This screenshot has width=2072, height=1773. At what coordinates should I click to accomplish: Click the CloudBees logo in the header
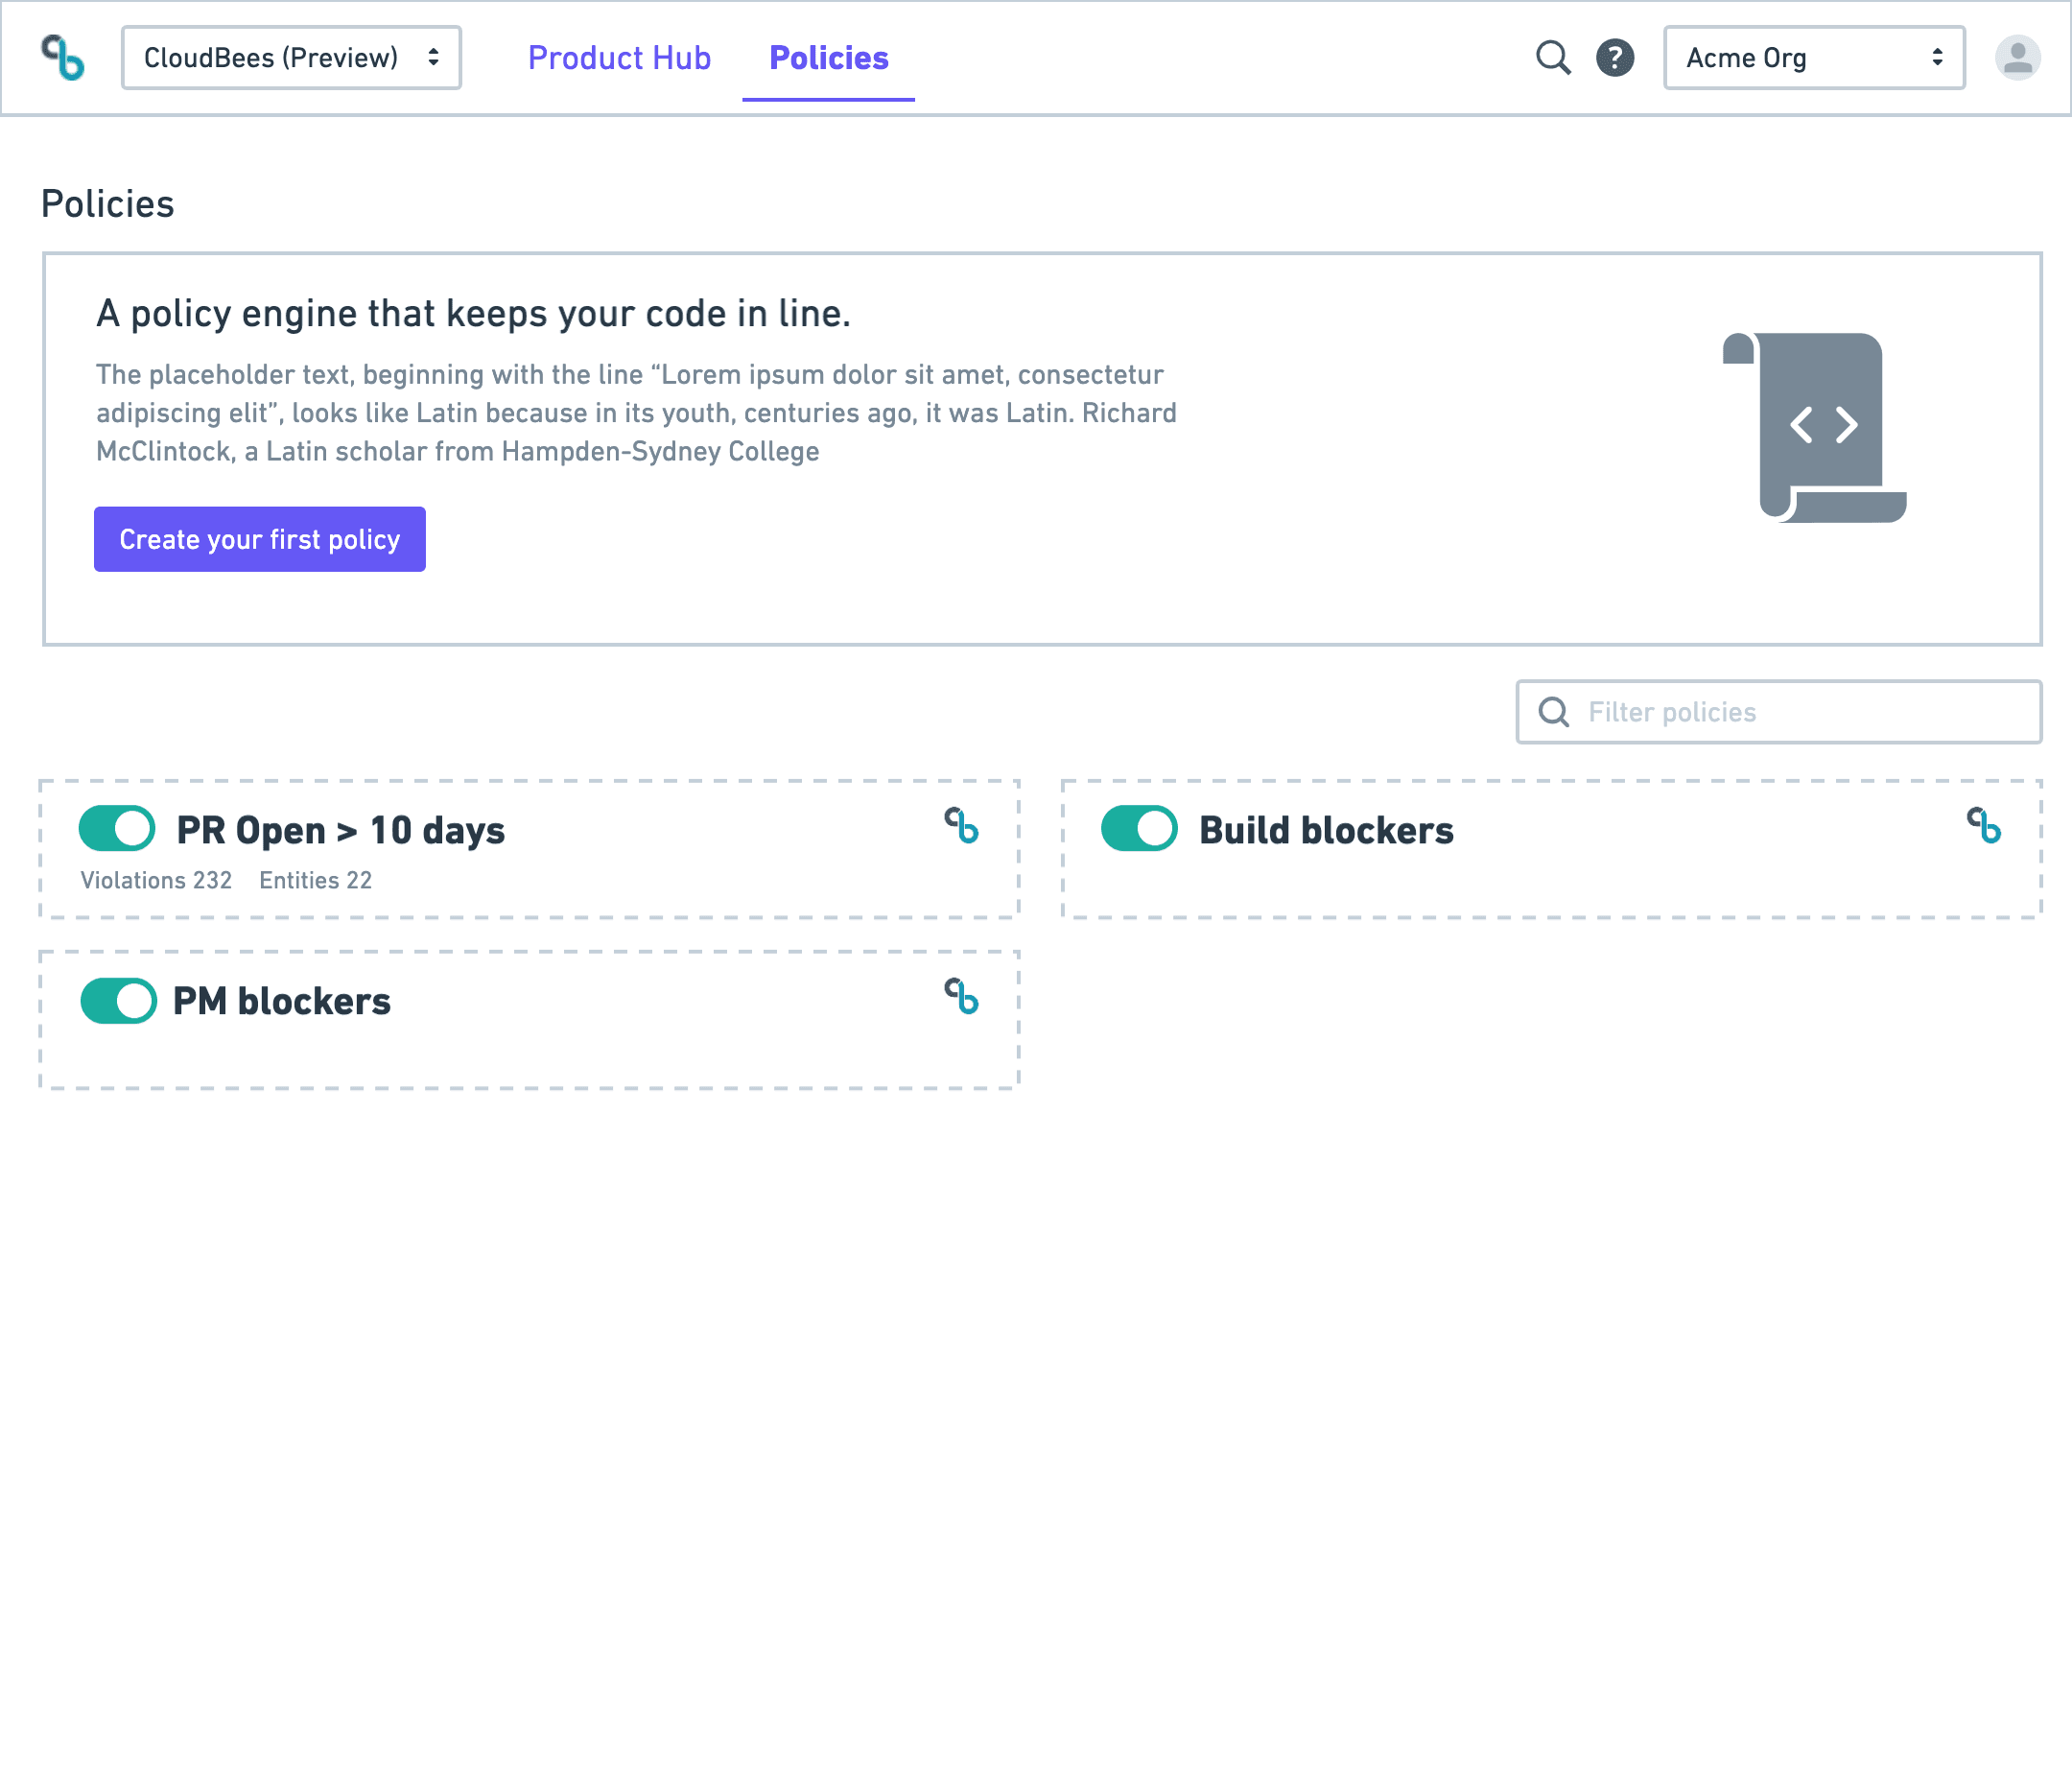[63, 58]
